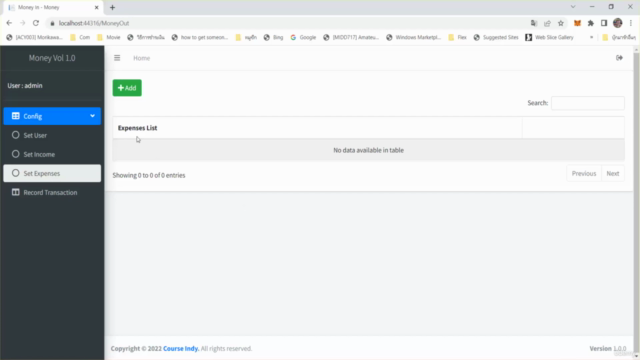Open the Chrome profile avatar

point(618,23)
